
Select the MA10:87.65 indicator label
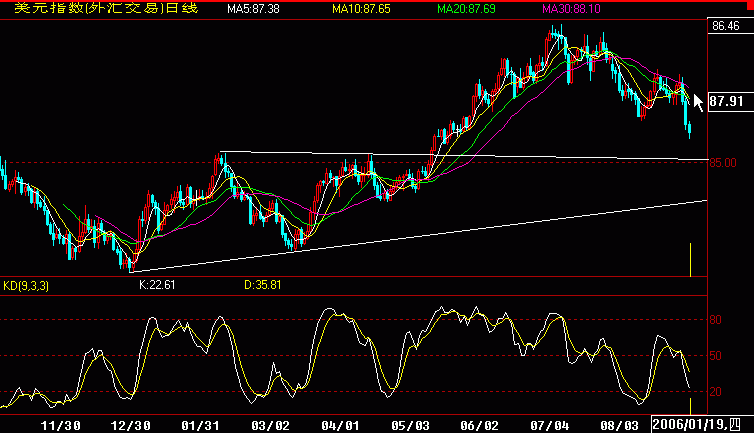361,9
